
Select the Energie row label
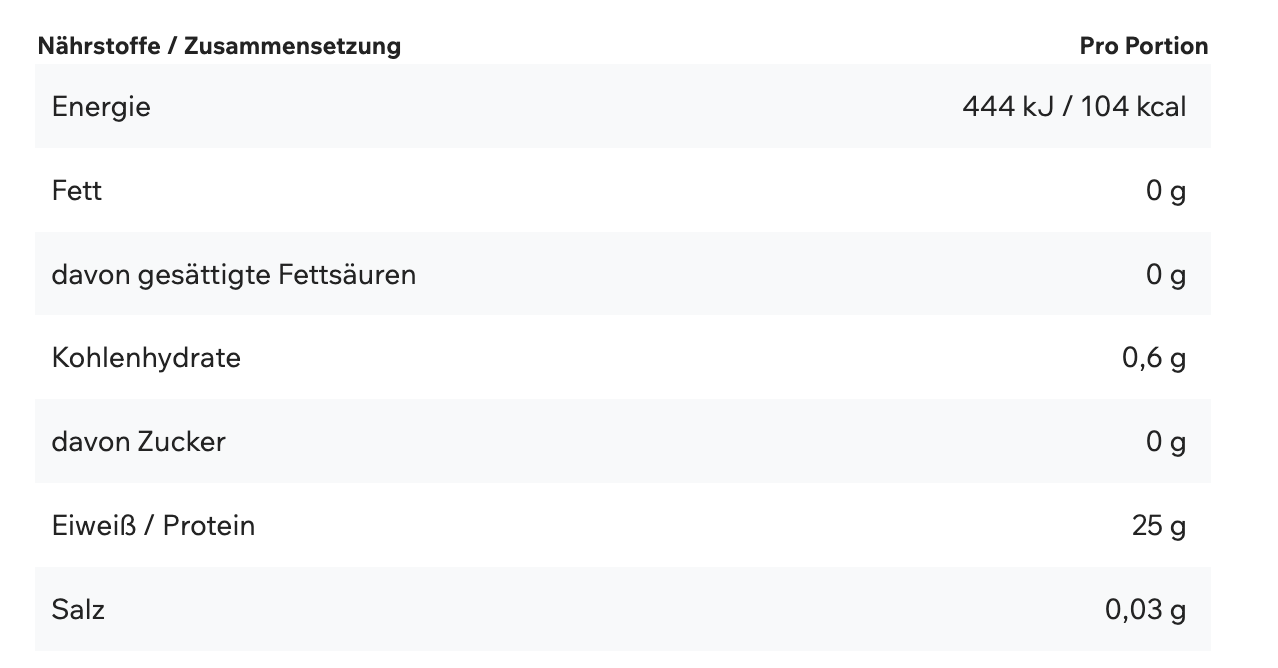101,107
